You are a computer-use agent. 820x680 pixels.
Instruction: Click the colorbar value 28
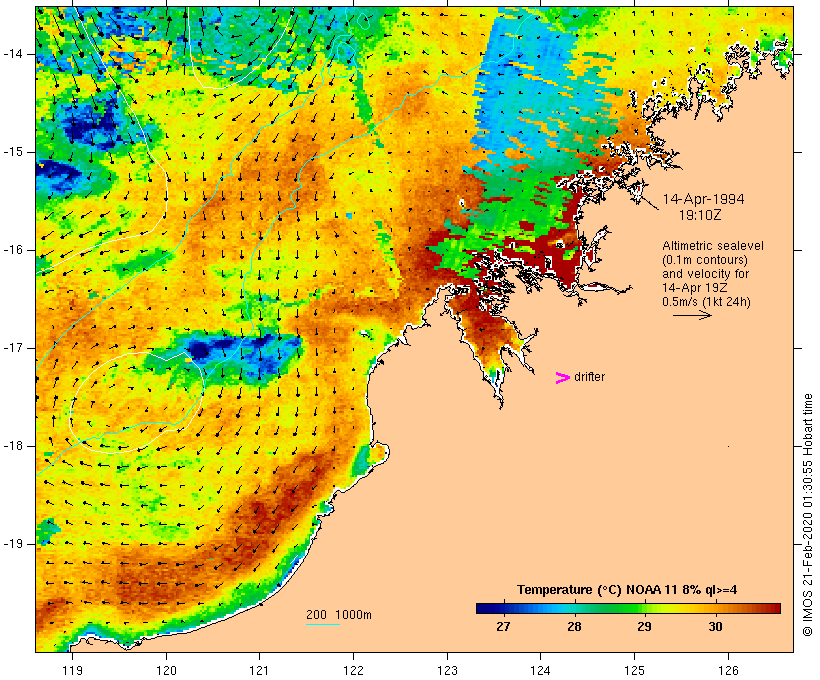(574, 626)
